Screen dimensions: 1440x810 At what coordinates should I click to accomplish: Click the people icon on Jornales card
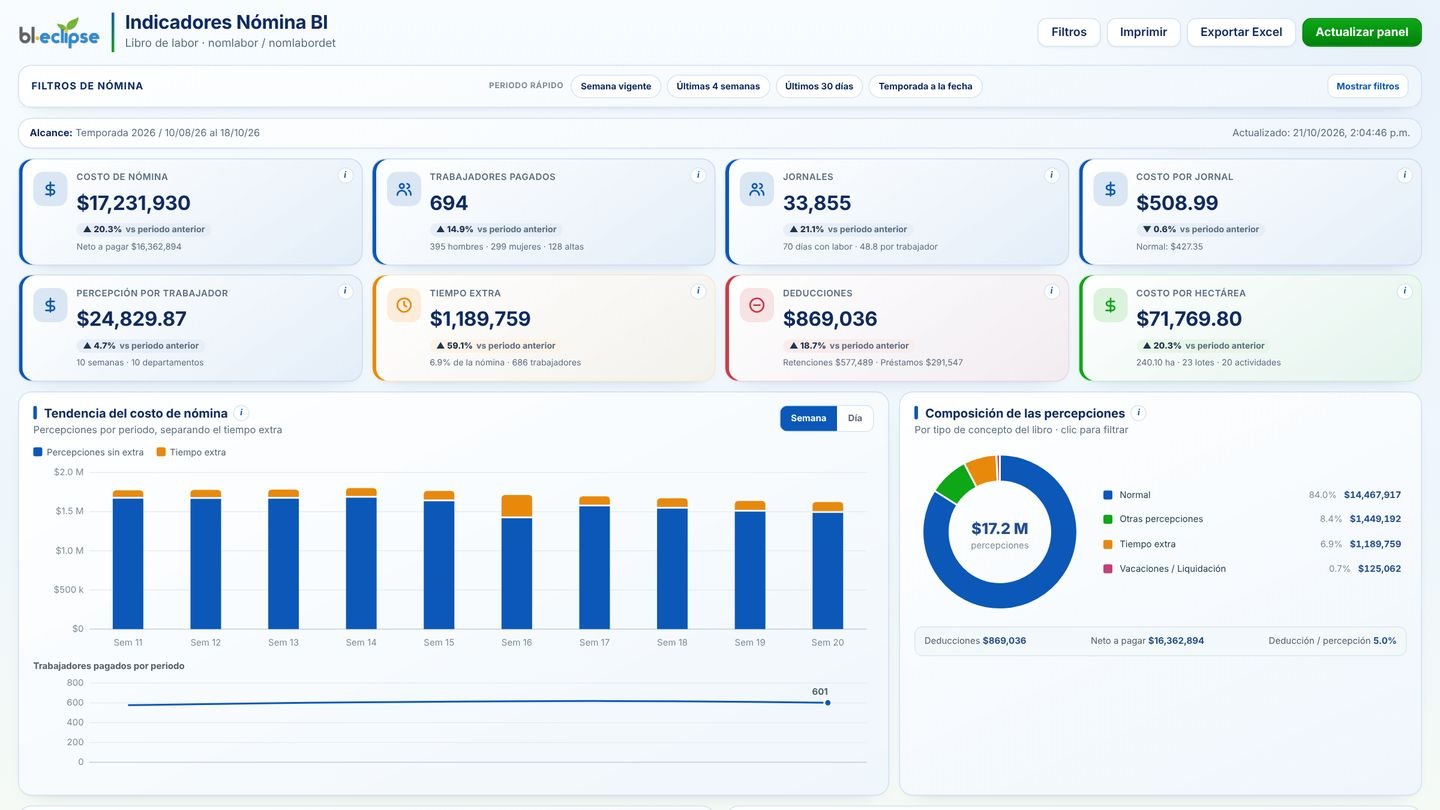pos(757,189)
